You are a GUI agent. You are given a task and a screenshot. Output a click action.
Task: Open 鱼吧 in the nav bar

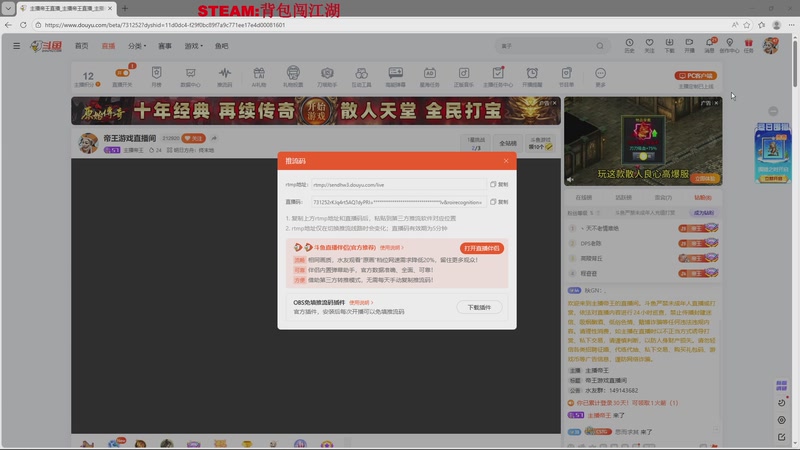click(x=221, y=46)
